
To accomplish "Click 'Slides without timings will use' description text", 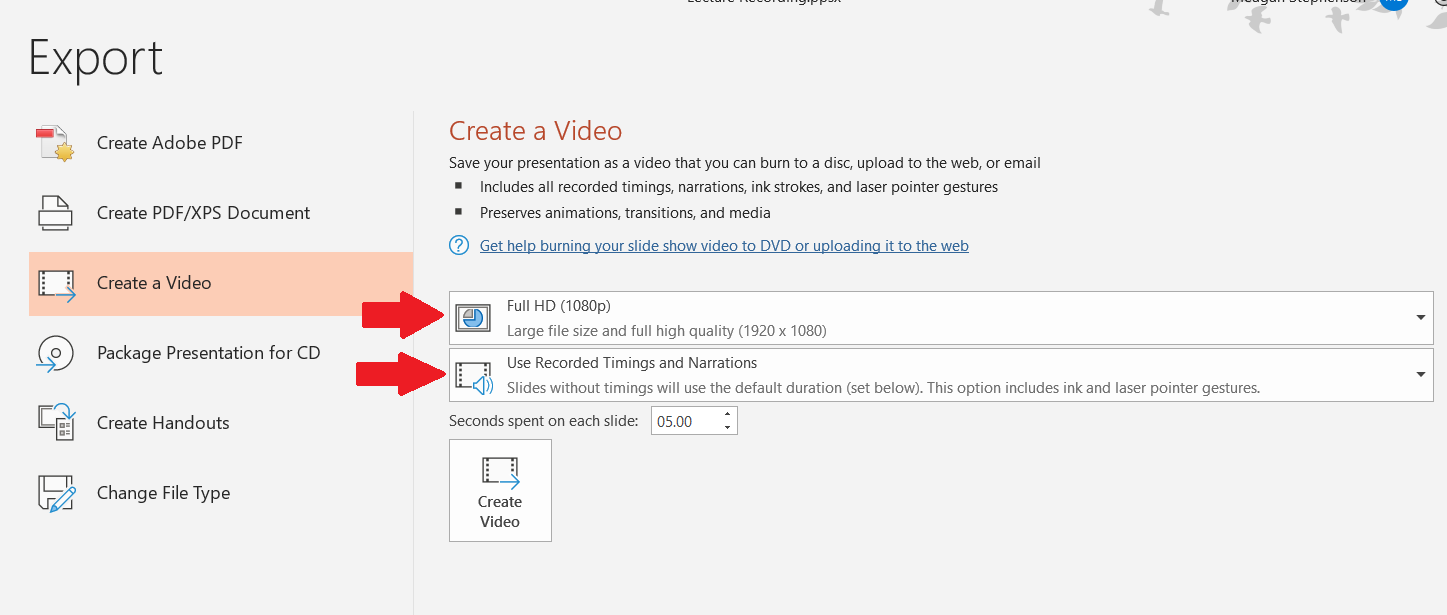I will click(883, 387).
